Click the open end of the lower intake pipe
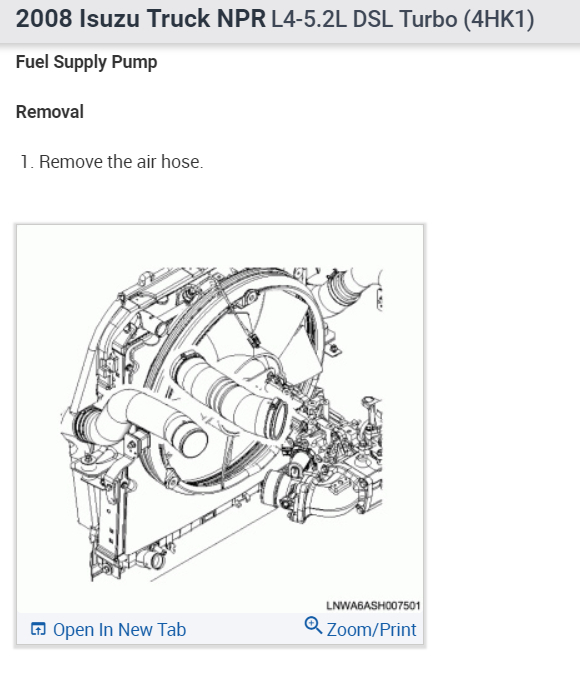The image size is (580, 678). click(191, 439)
